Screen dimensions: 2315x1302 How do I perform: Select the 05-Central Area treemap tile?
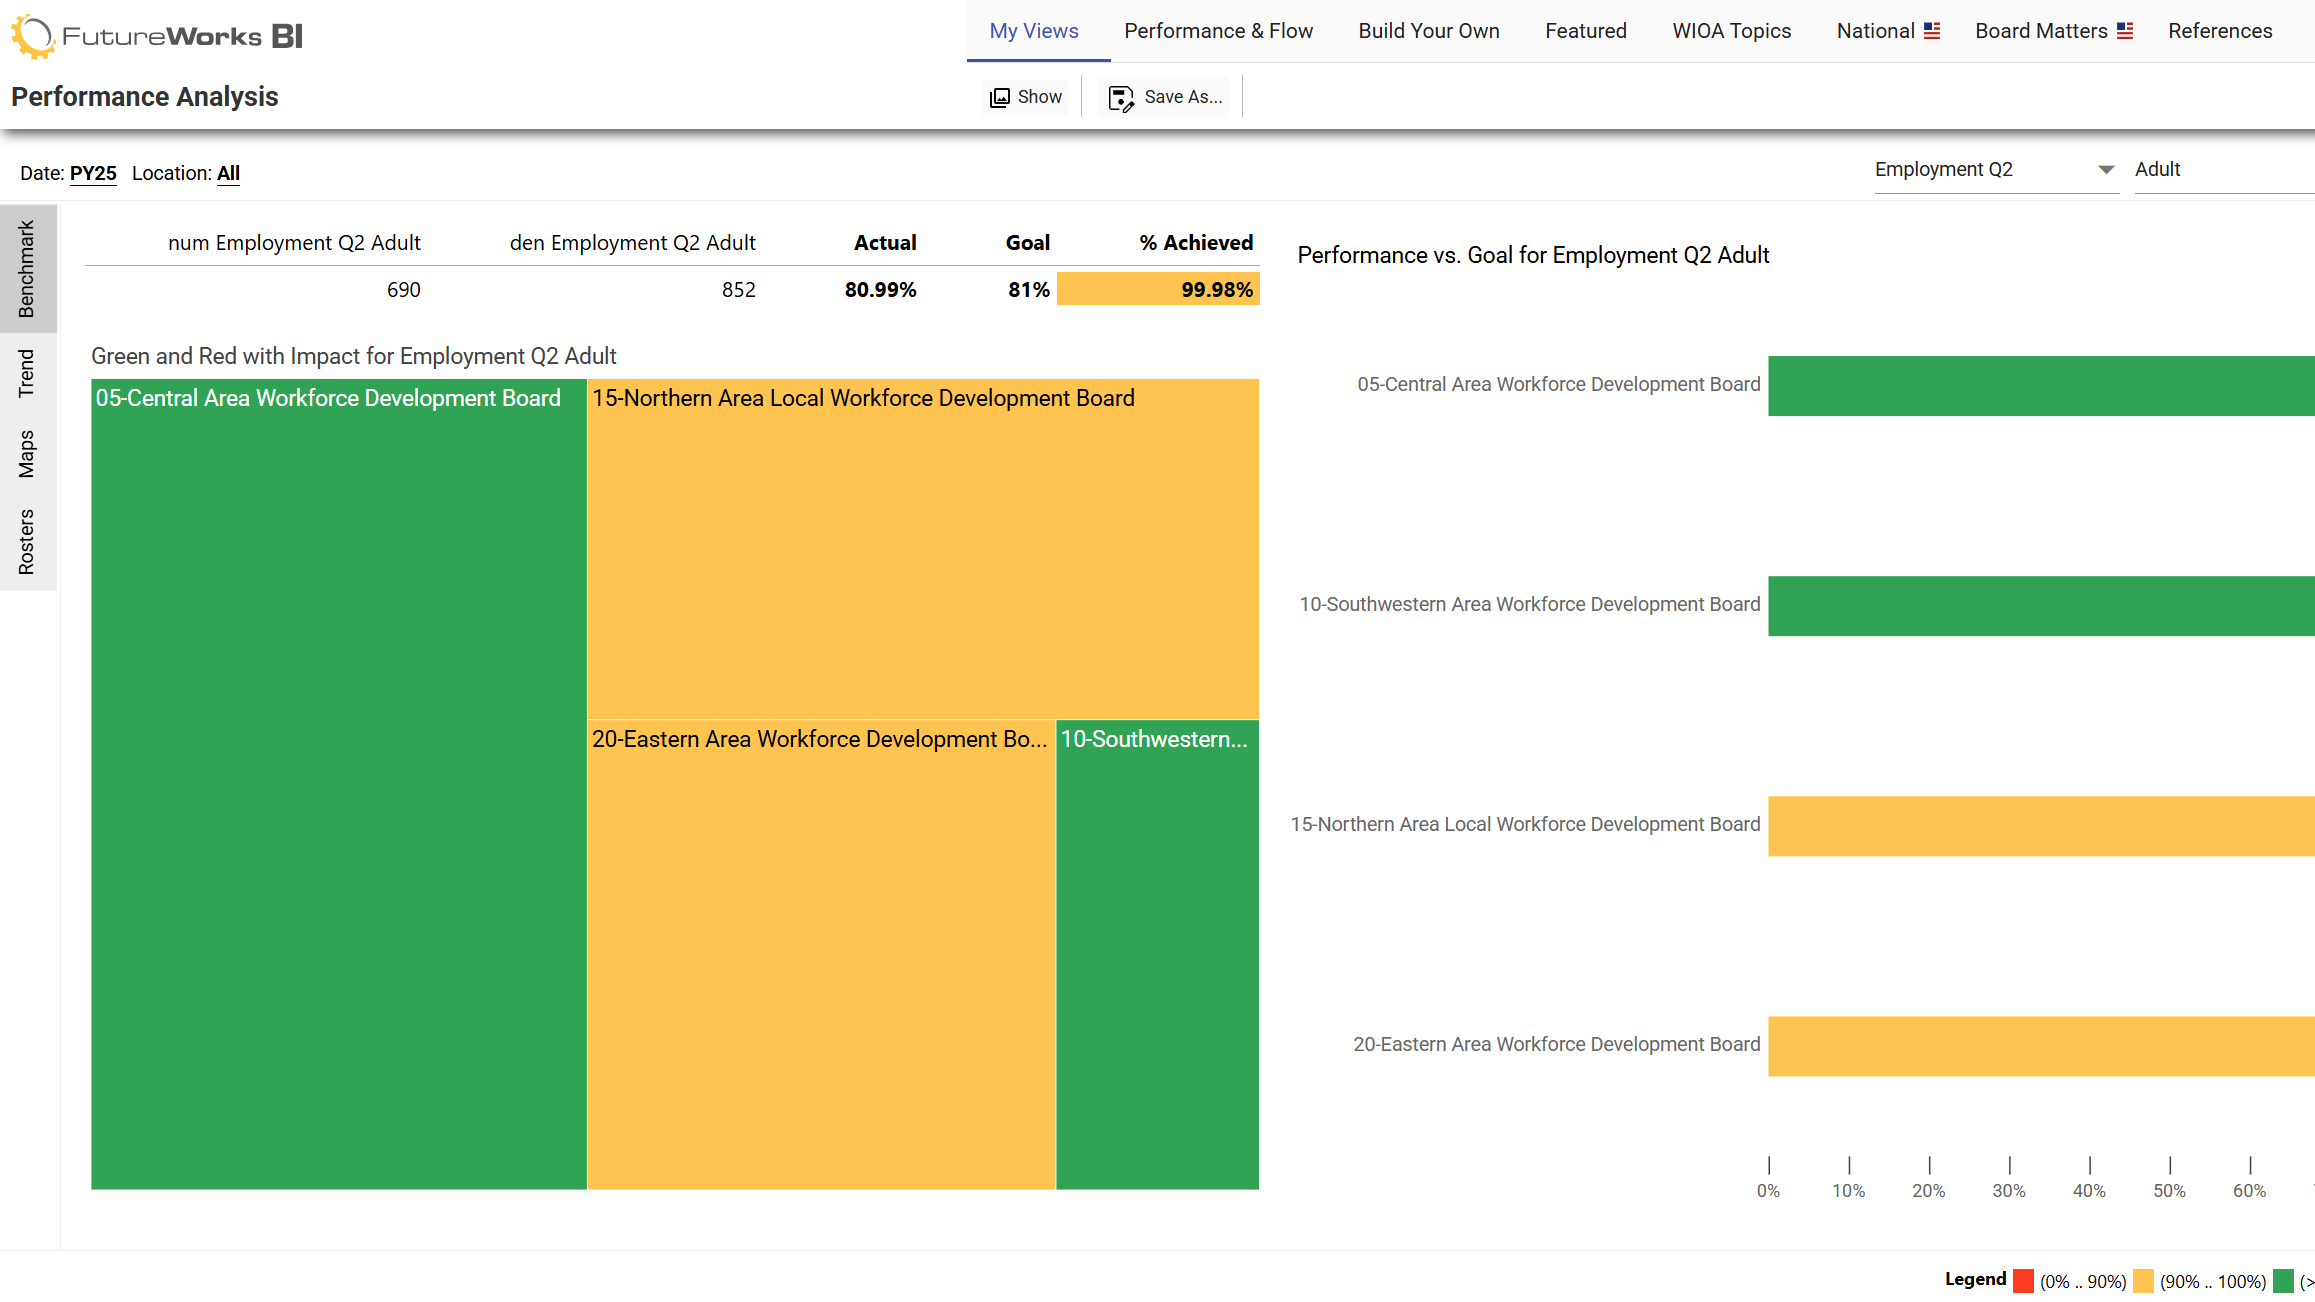pos(338,784)
